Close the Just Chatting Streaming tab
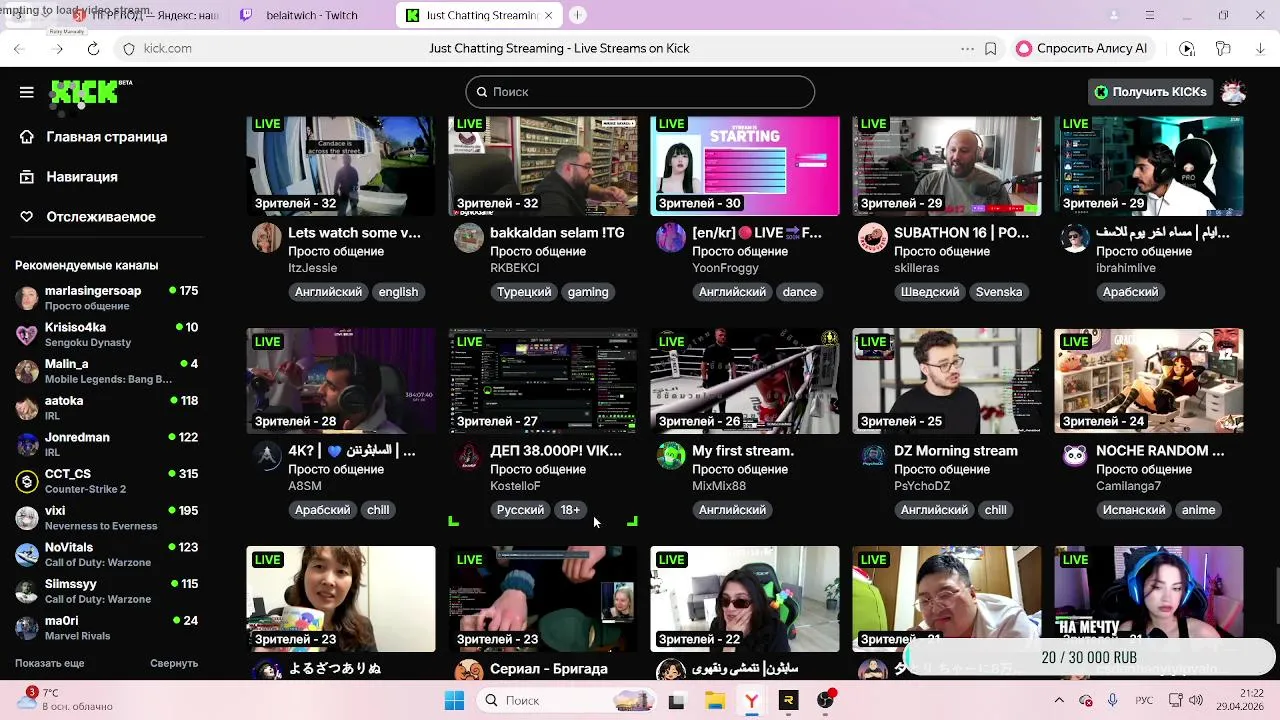This screenshot has height=720, width=1280. click(550, 15)
